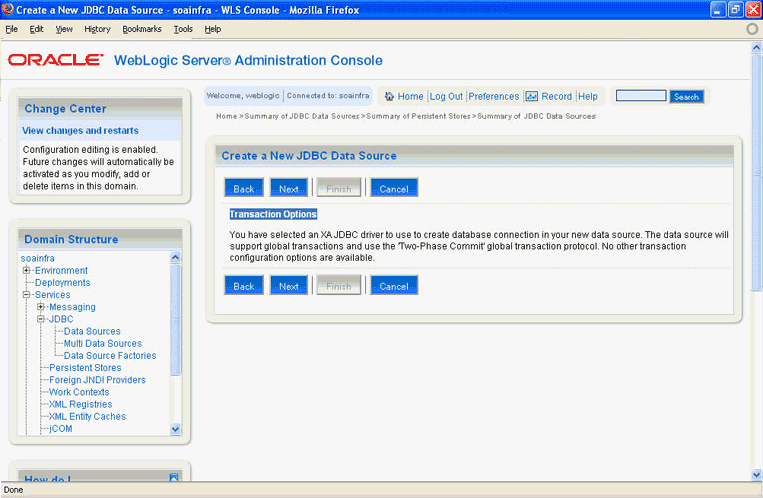This screenshot has height=498, width=763.
Task: Collapse the How do I panel icon
Action: 174,479
